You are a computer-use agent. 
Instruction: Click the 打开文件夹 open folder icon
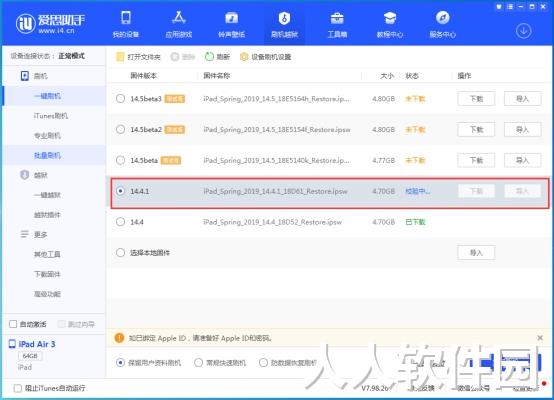tap(120, 57)
